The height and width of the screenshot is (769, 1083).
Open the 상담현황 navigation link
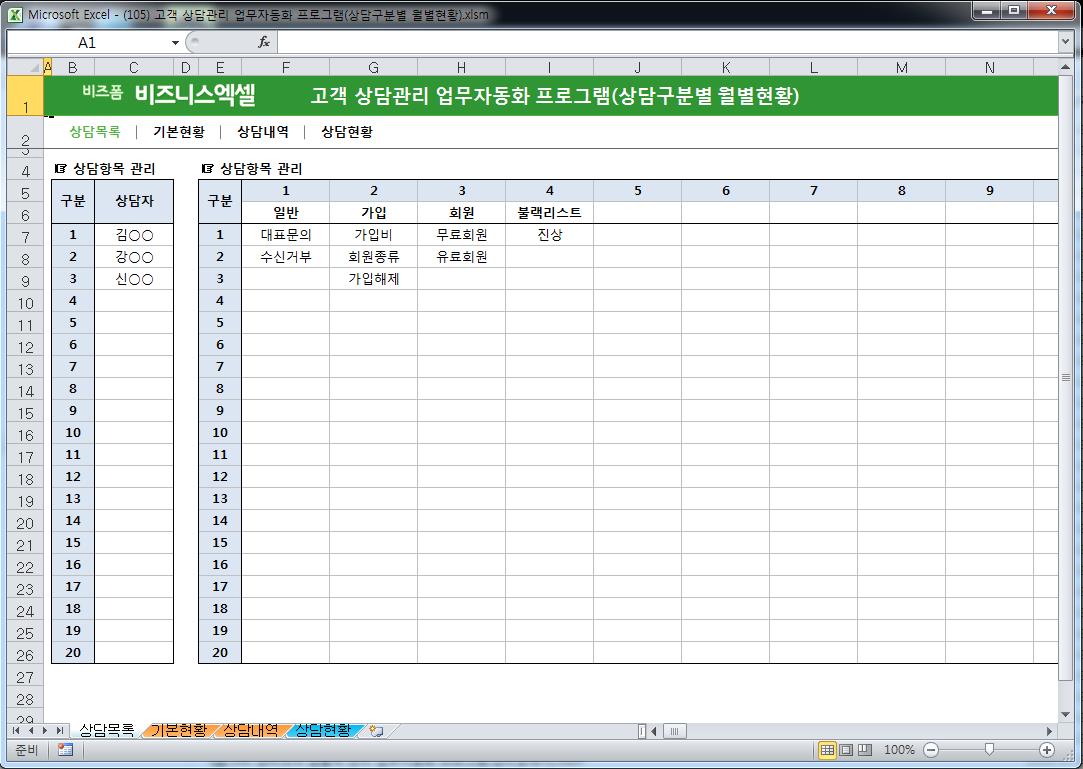347,131
